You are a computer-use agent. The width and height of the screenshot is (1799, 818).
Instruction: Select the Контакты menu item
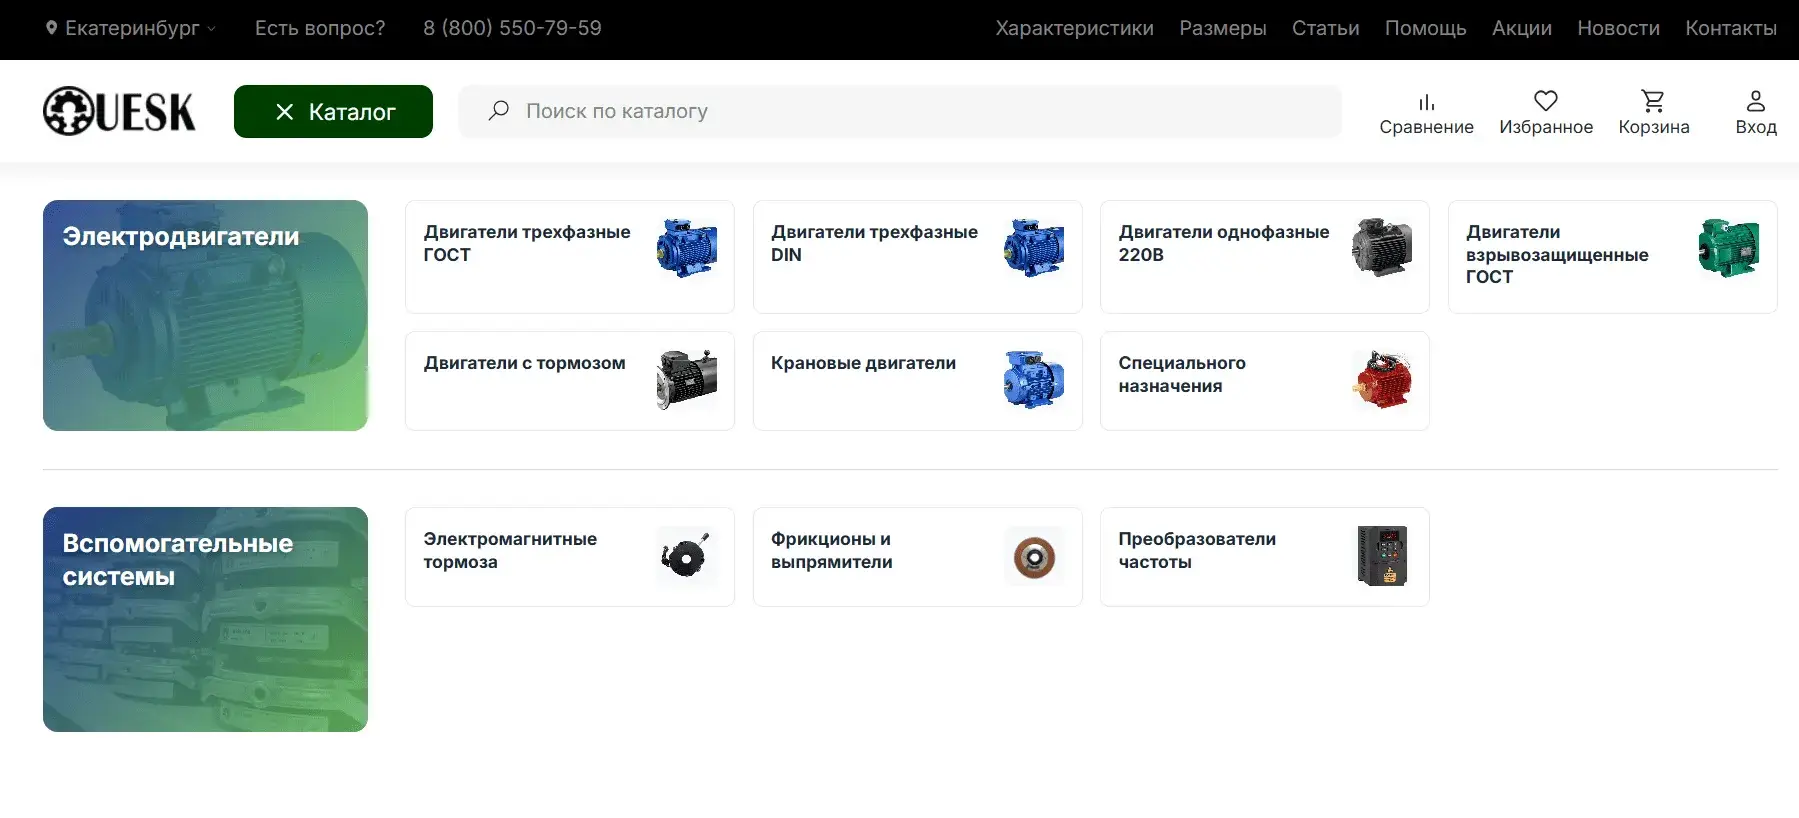1730,28
